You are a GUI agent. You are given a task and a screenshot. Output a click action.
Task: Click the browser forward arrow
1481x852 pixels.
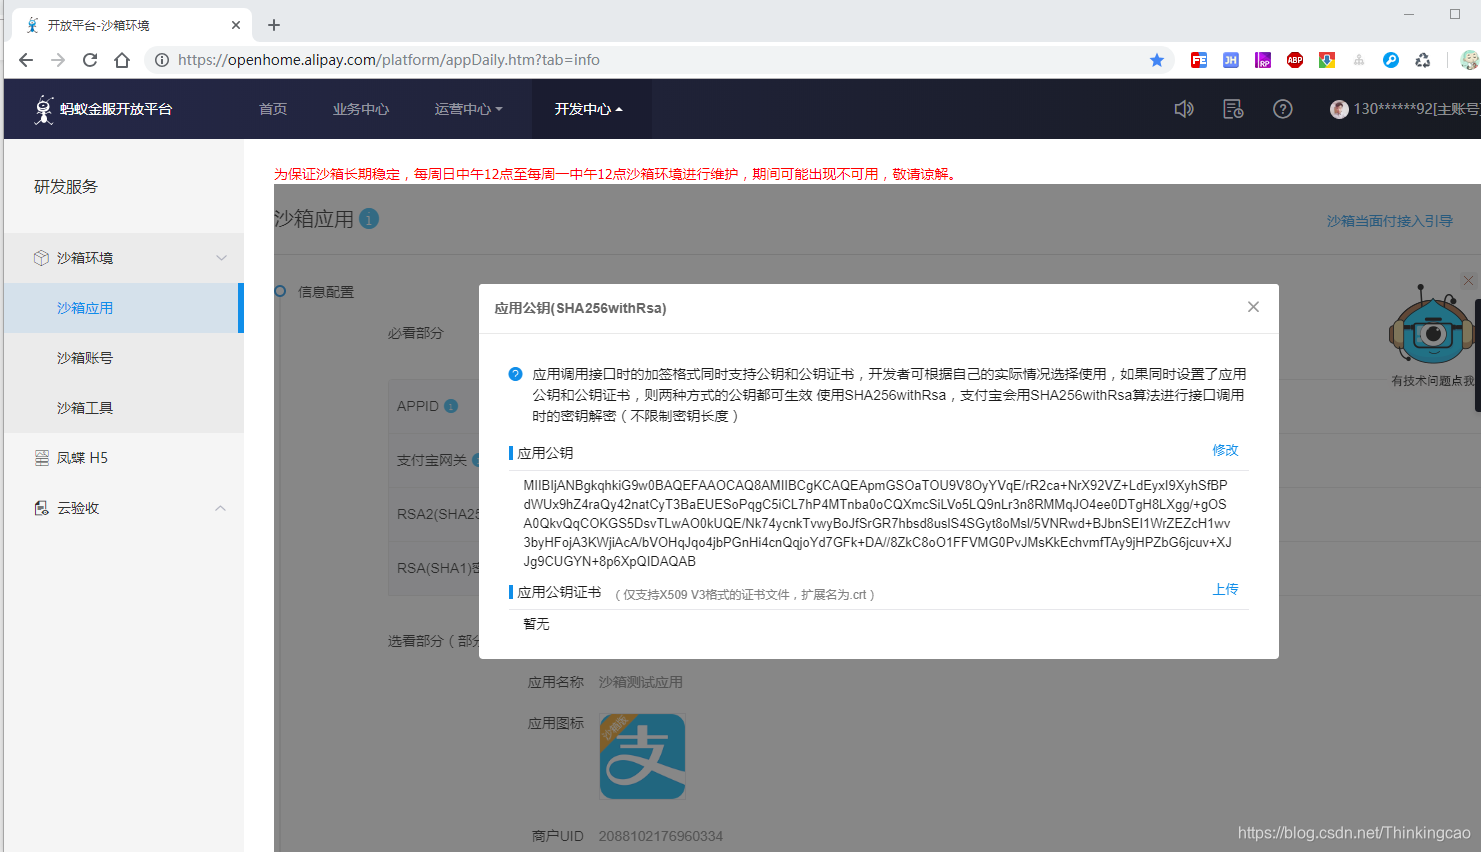point(58,60)
